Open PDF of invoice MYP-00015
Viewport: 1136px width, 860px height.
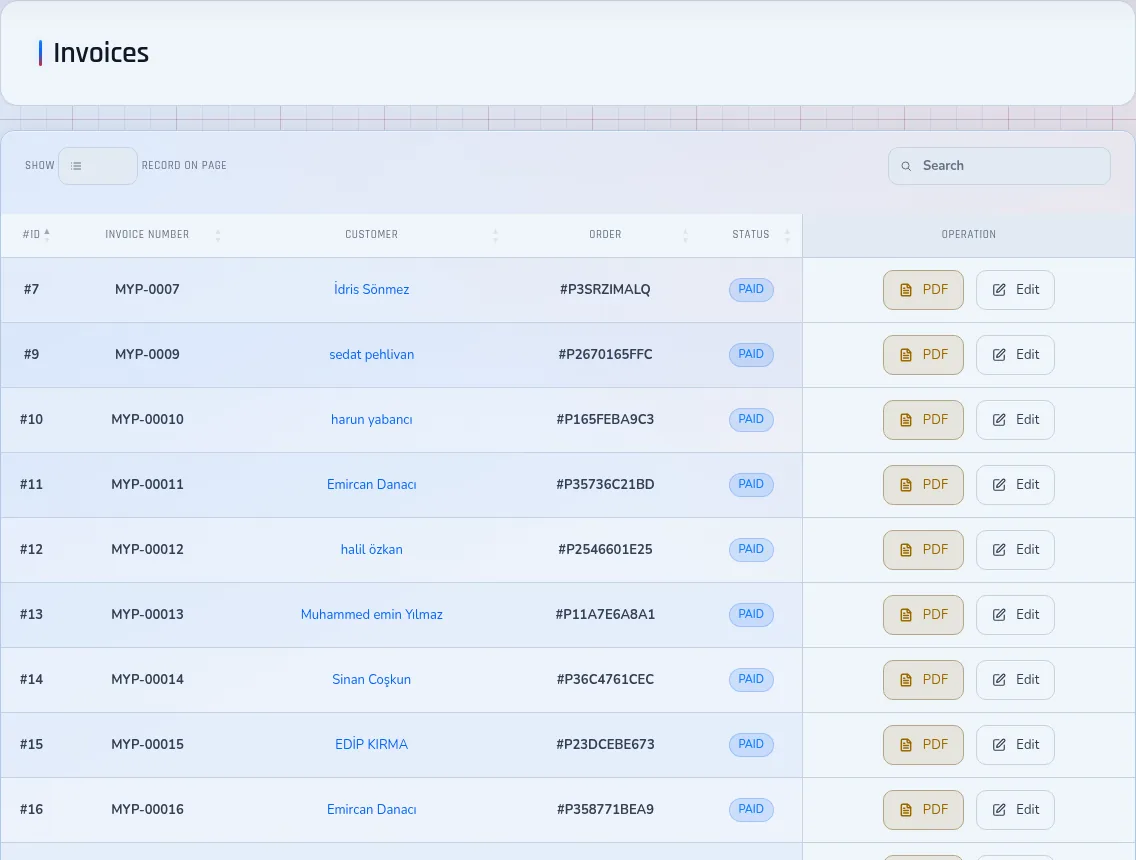[x=923, y=745]
